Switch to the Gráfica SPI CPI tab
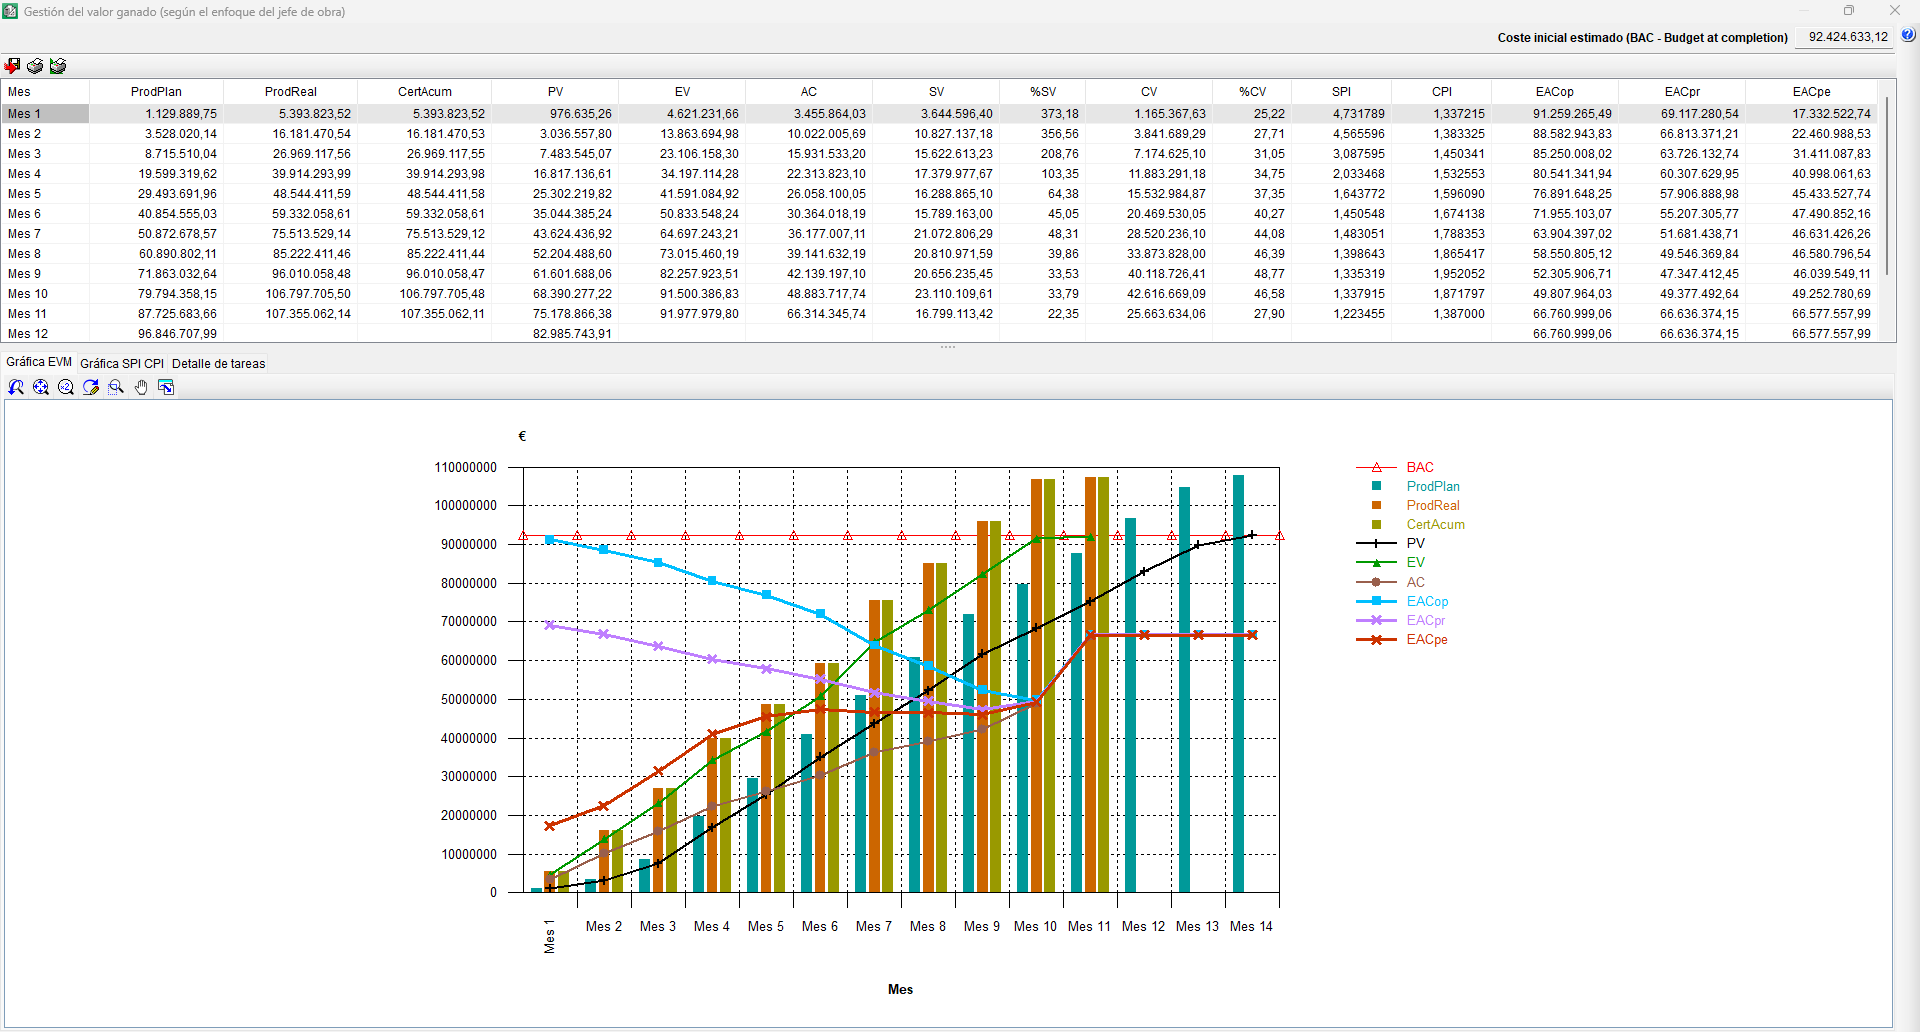This screenshot has width=1920, height=1032. coord(122,364)
